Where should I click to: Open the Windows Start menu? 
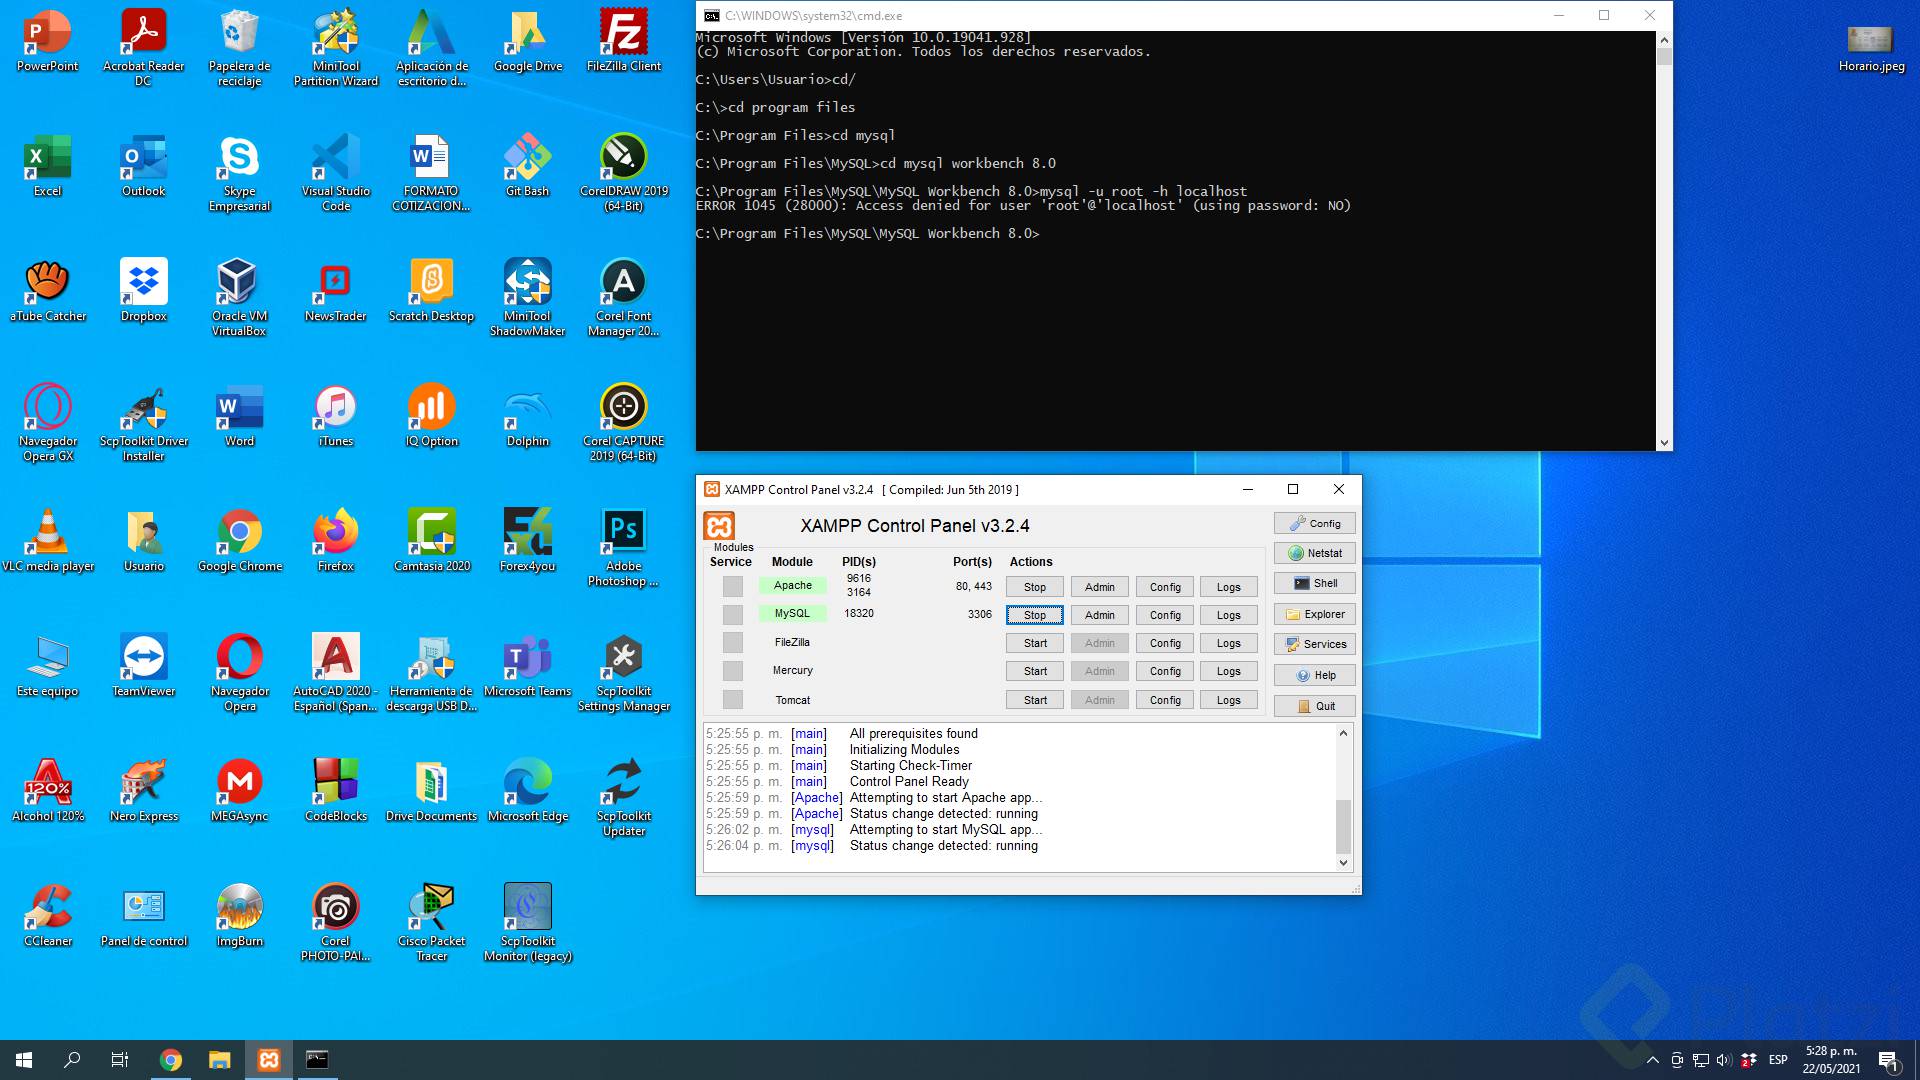click(24, 1060)
